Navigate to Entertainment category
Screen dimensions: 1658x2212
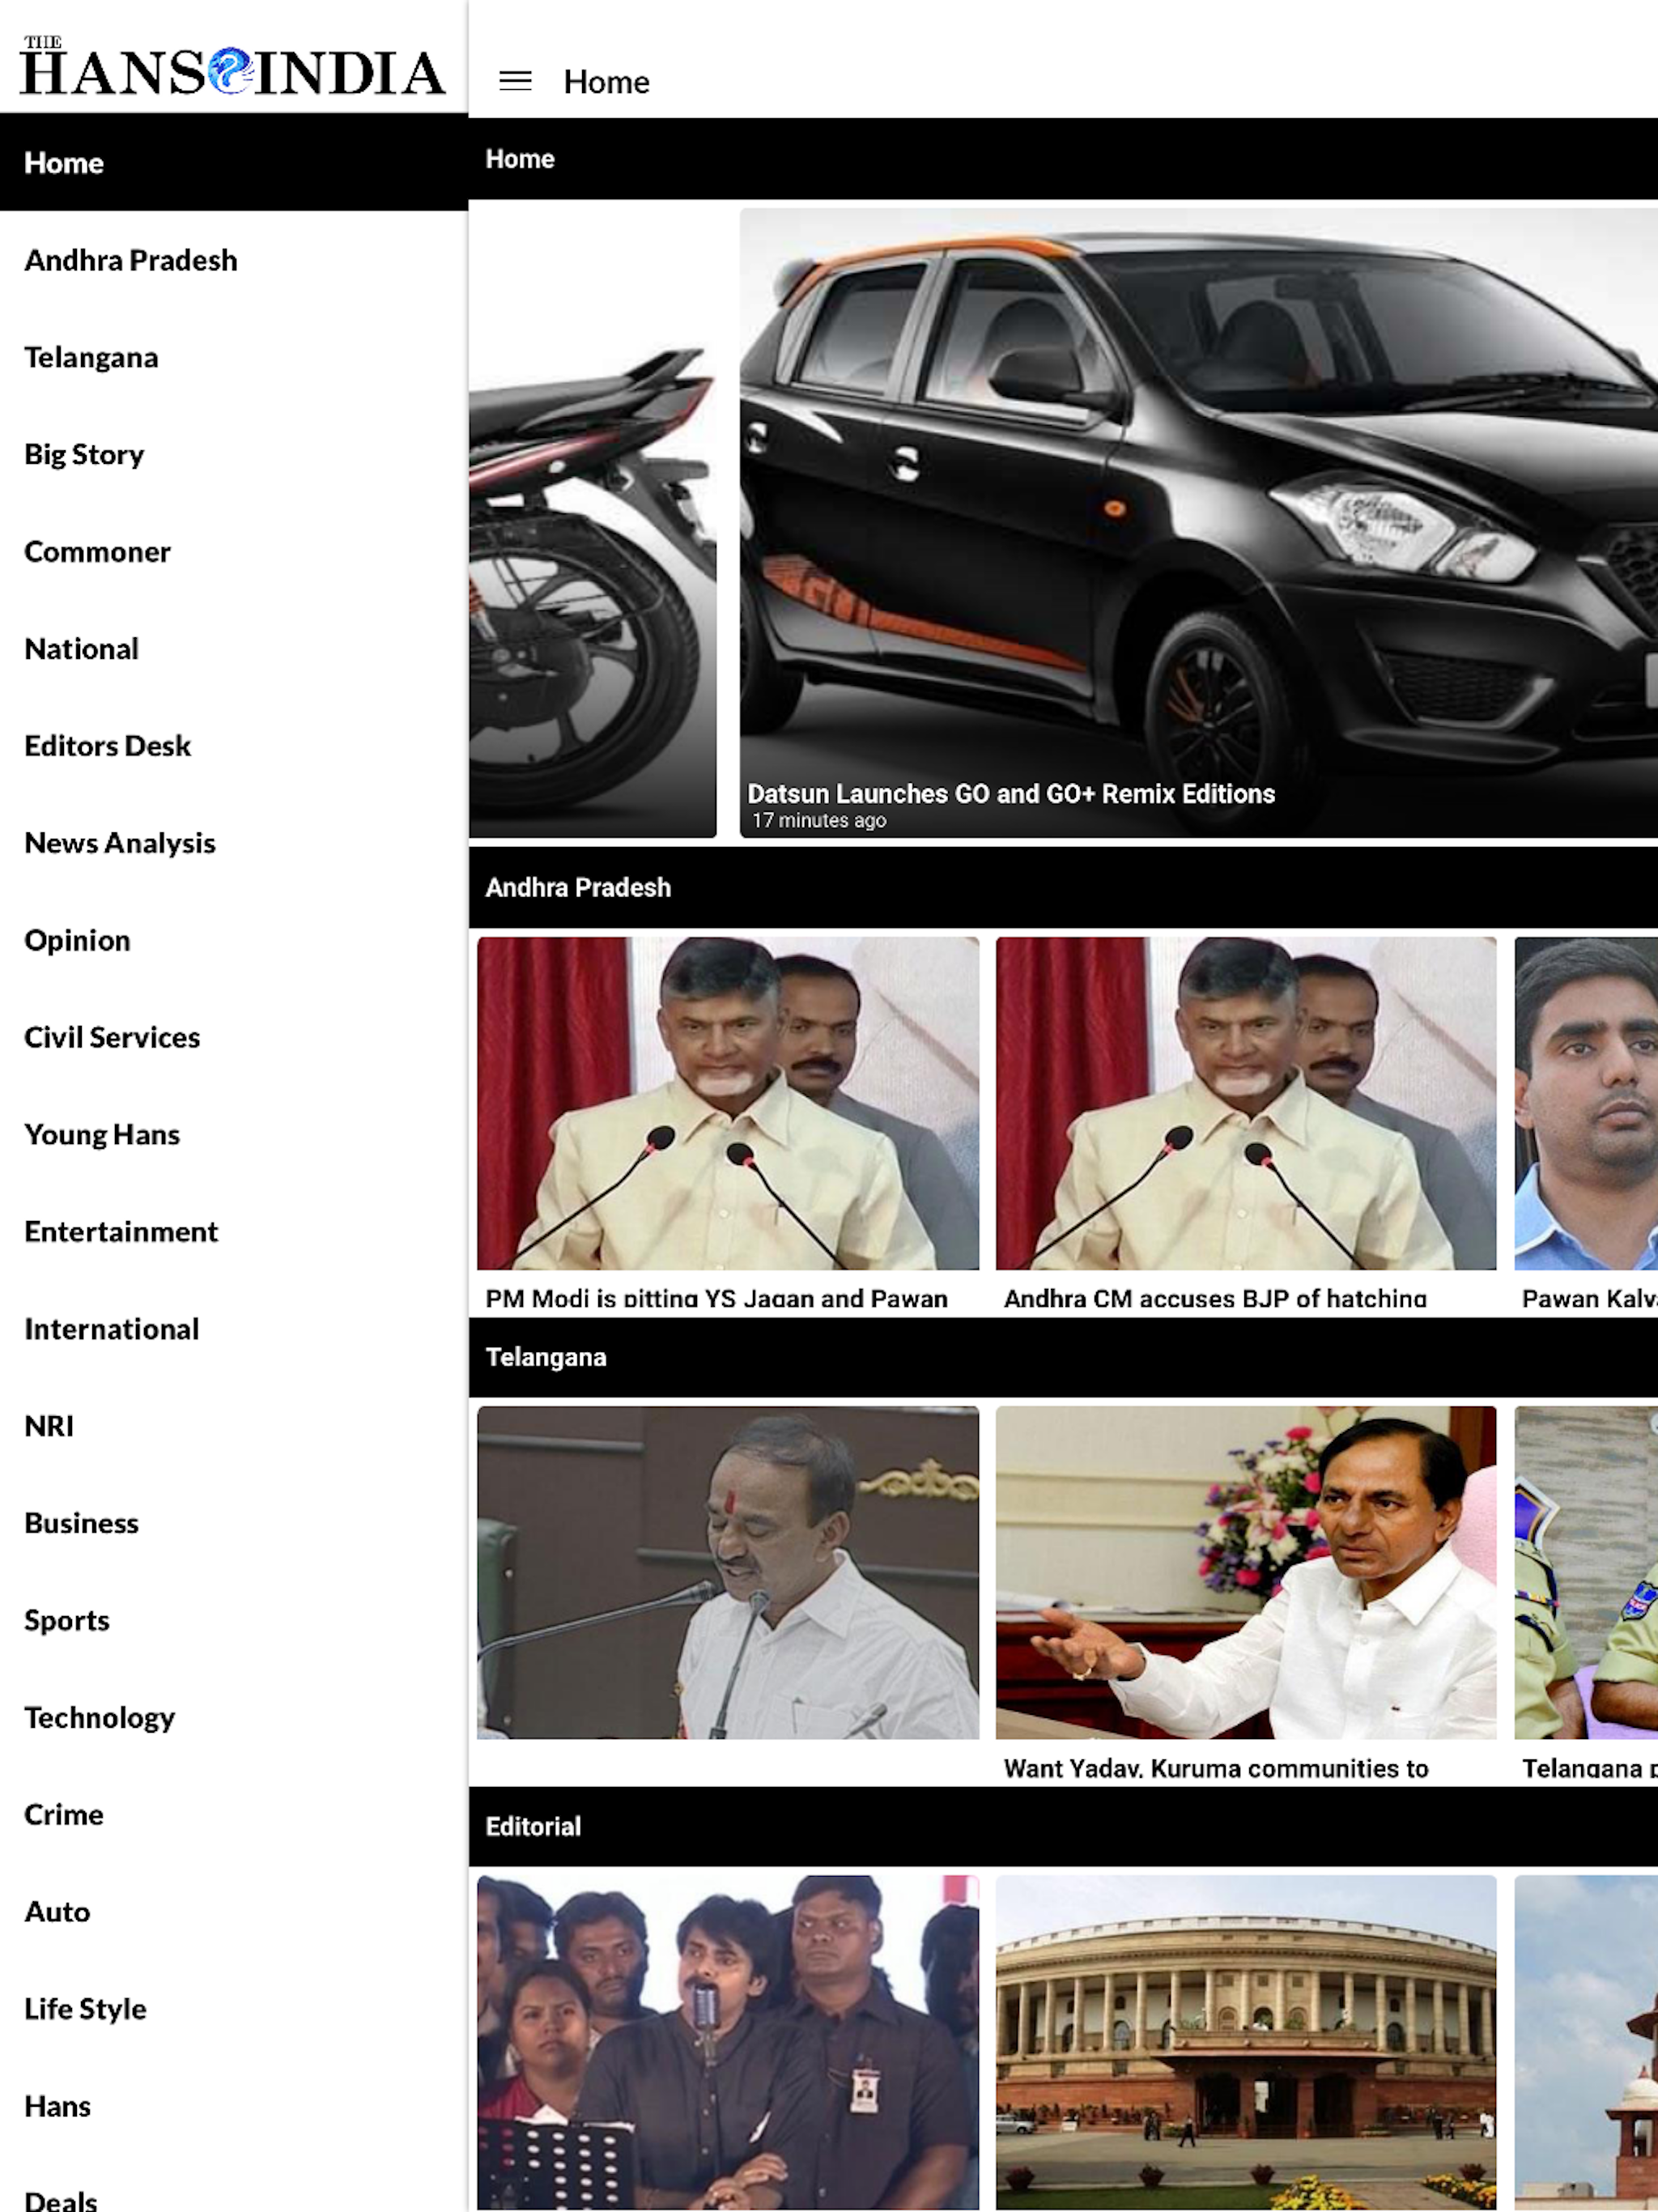[121, 1231]
